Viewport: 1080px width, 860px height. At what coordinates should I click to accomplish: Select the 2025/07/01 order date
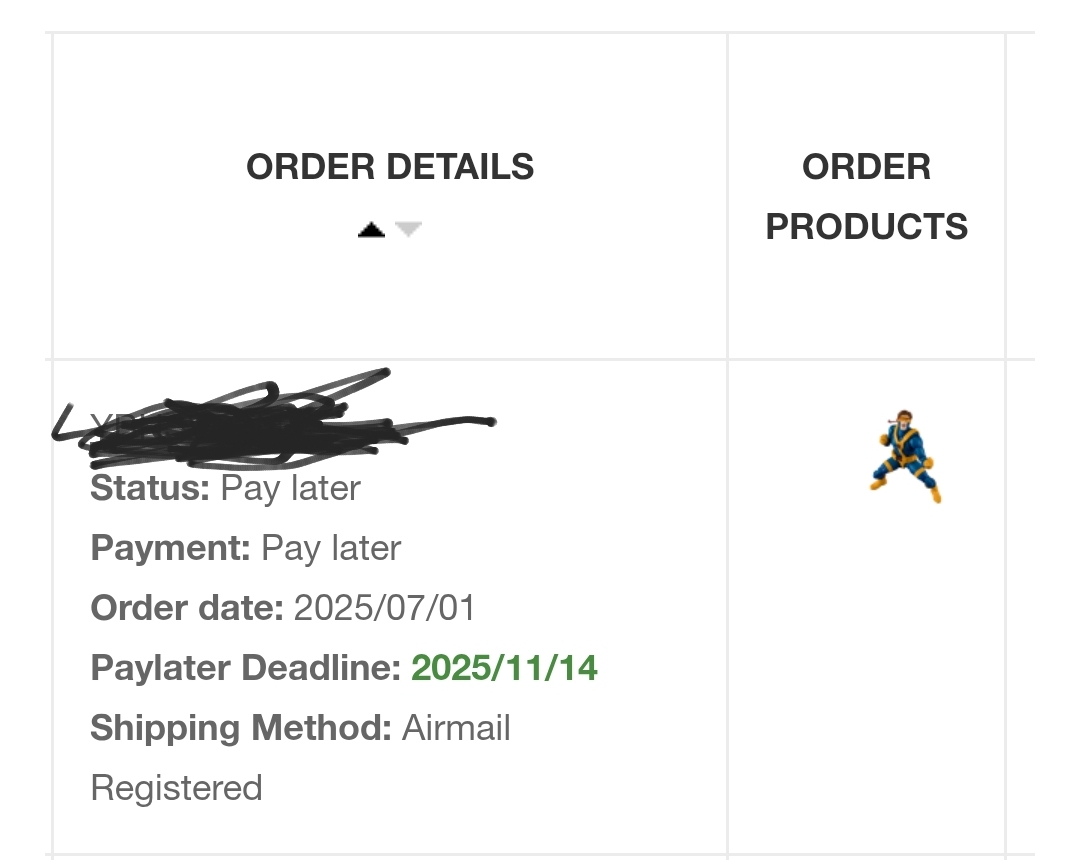[x=384, y=608]
